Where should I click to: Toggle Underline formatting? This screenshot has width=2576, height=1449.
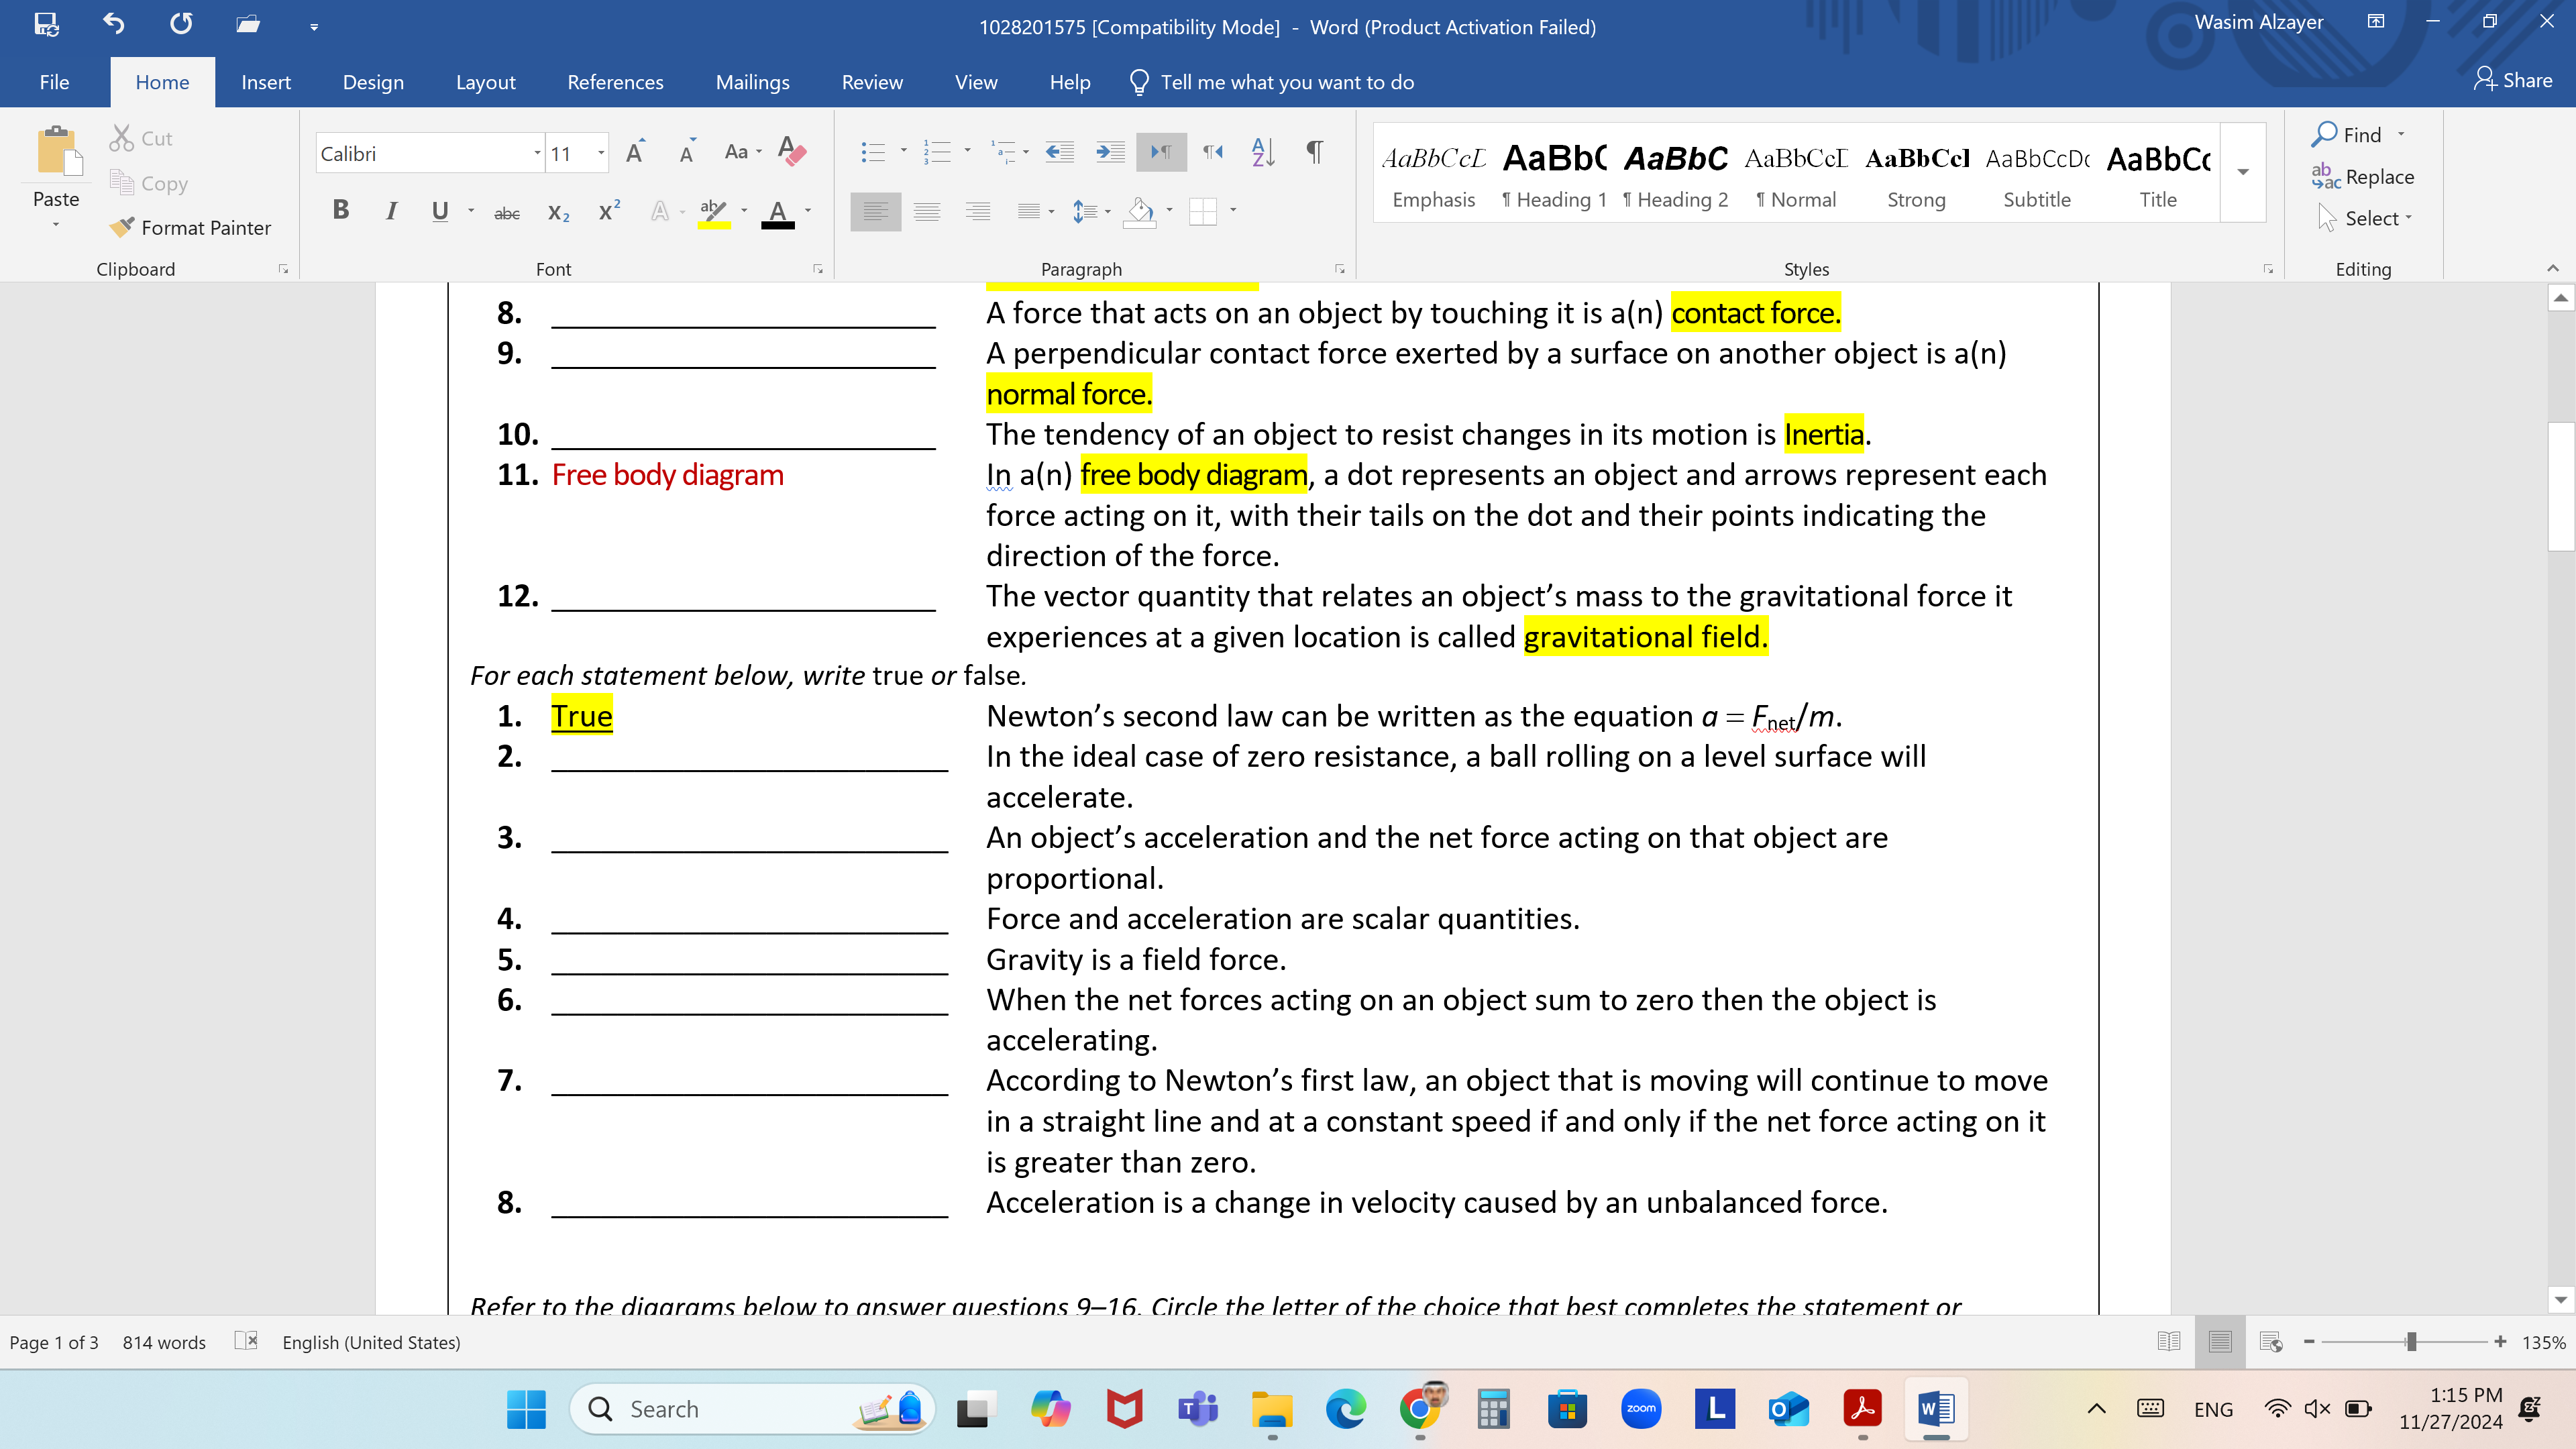tap(440, 210)
